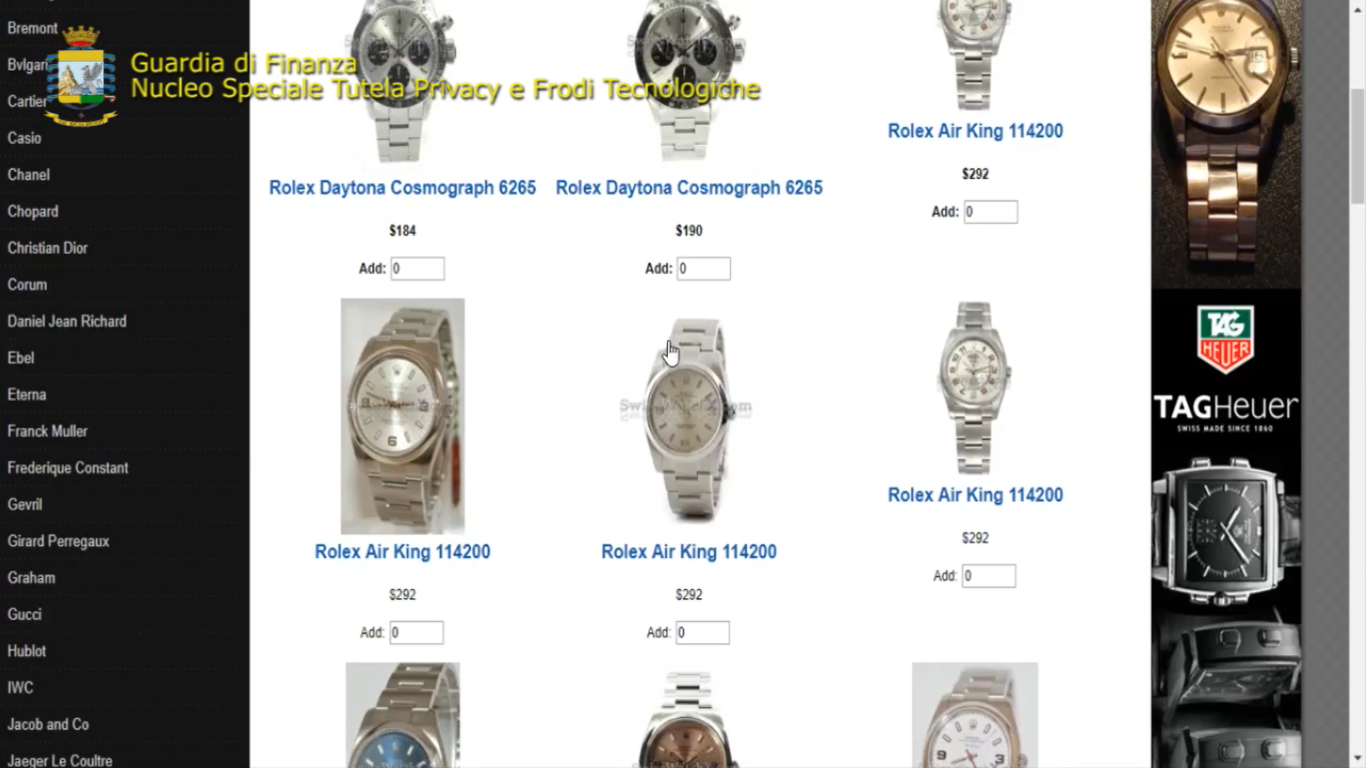Screen dimensions: 1366x768
Task: Open first Rolex Daytona Cosmograph 6265 link
Action: [402, 187]
